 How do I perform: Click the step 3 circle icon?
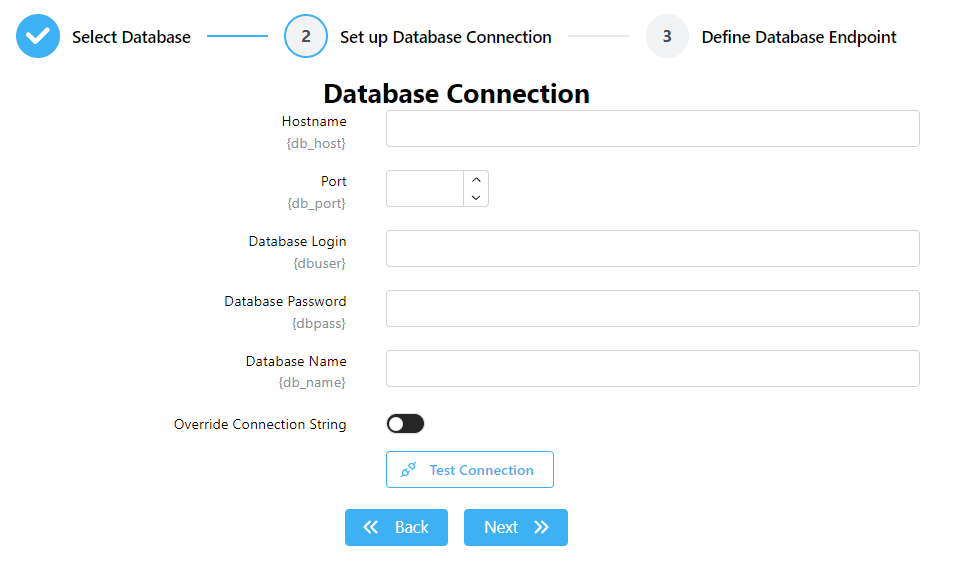[x=667, y=37]
